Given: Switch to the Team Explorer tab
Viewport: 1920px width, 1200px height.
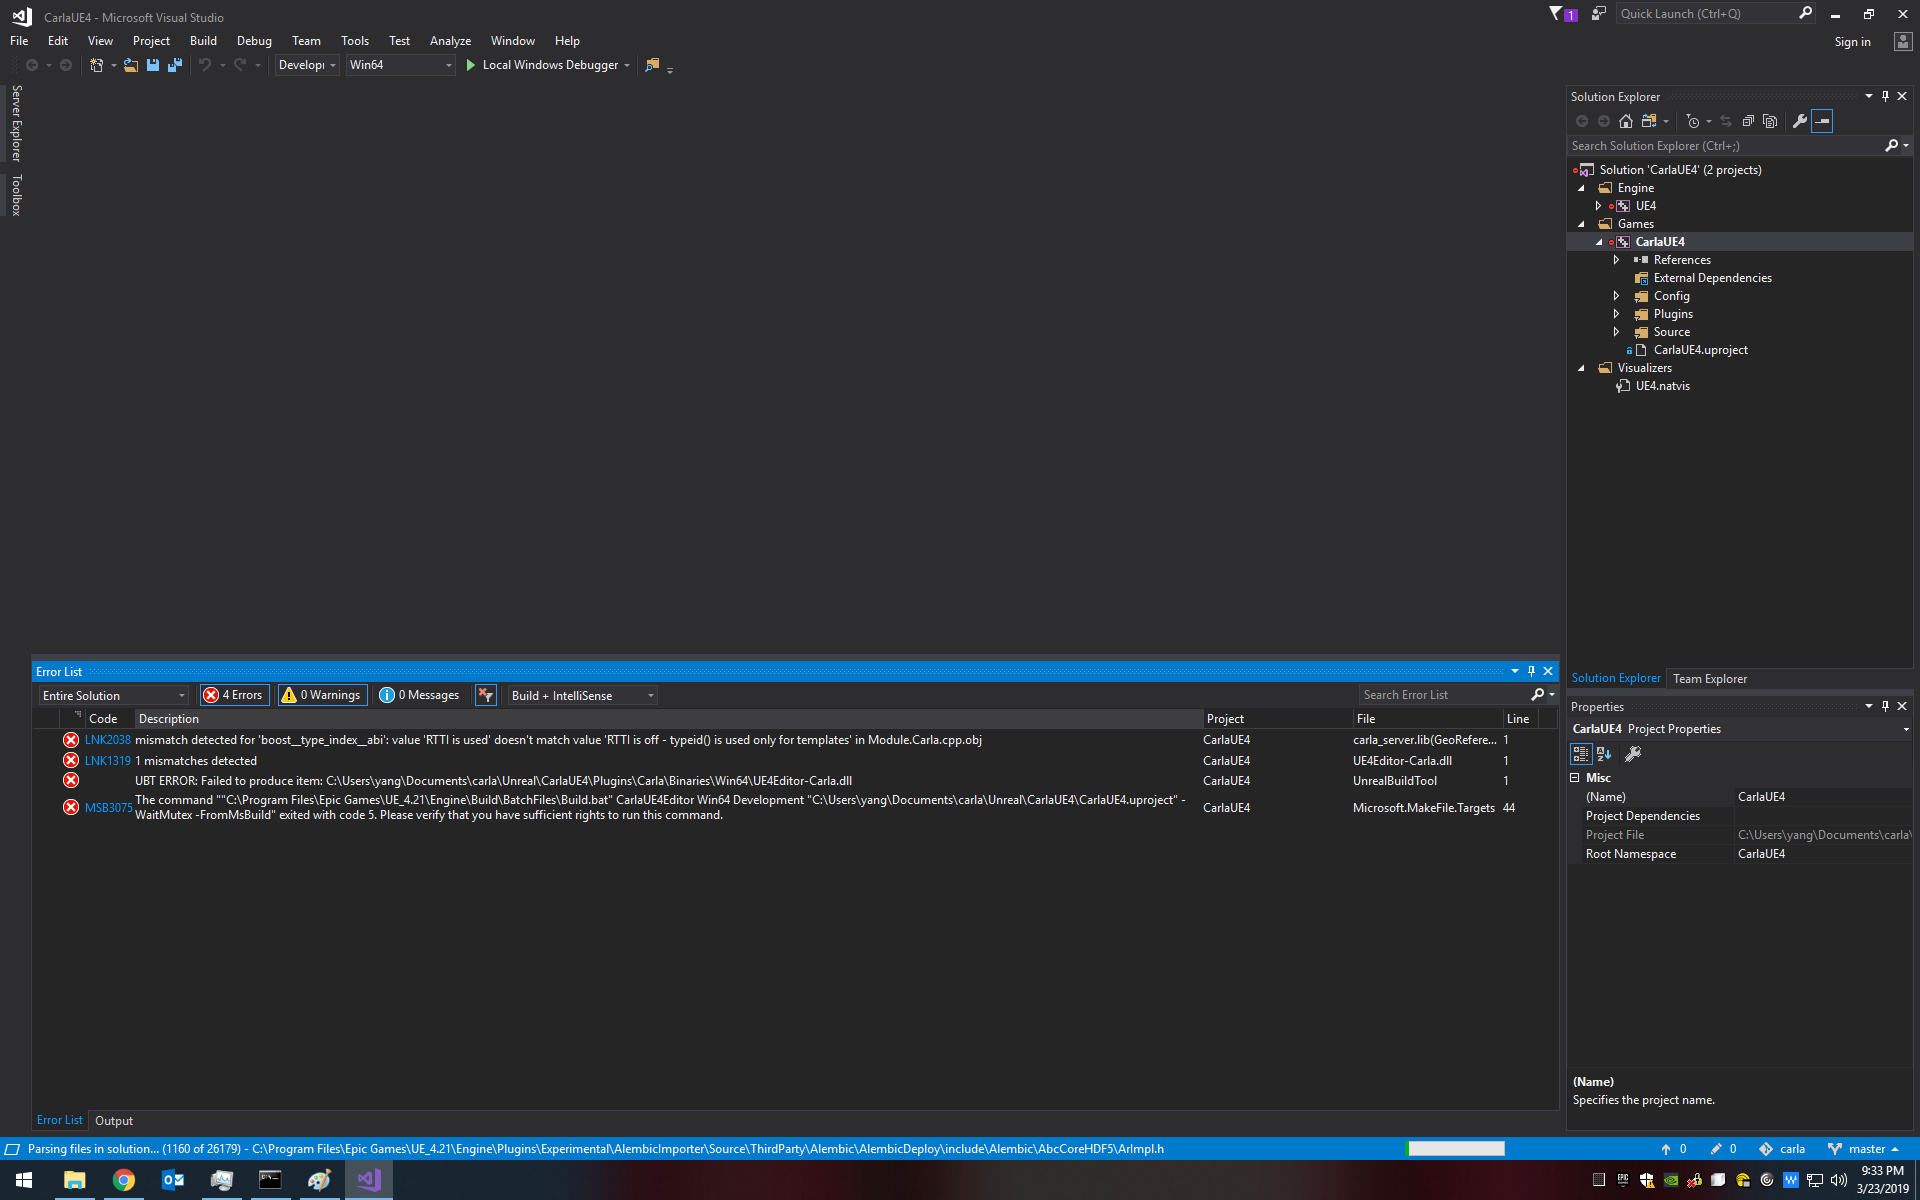Looking at the screenshot, I should [1710, 679].
